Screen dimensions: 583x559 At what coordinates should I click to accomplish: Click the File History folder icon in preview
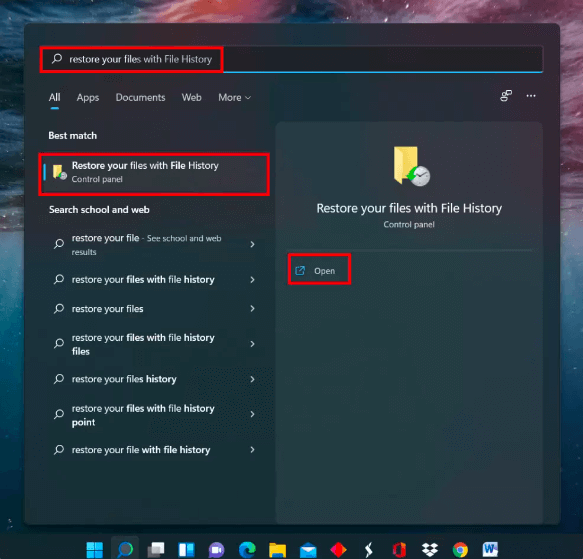411,166
